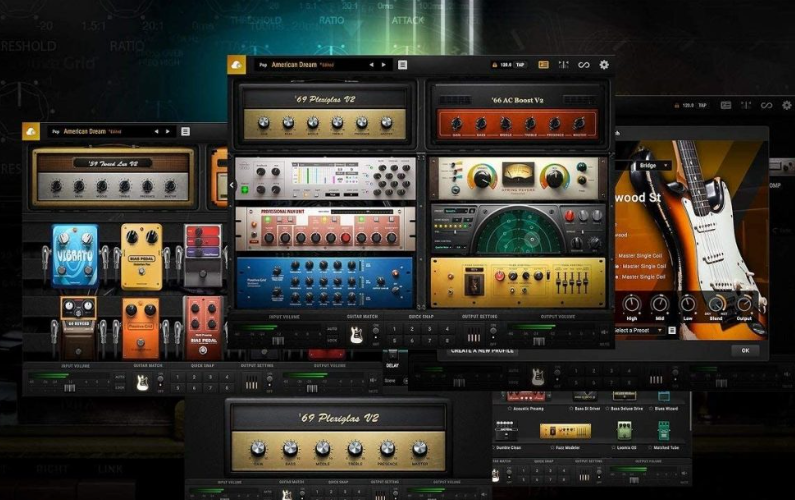
Task: Favorite the Blues Wizard pedal star checkbox
Action: [x=652, y=409]
